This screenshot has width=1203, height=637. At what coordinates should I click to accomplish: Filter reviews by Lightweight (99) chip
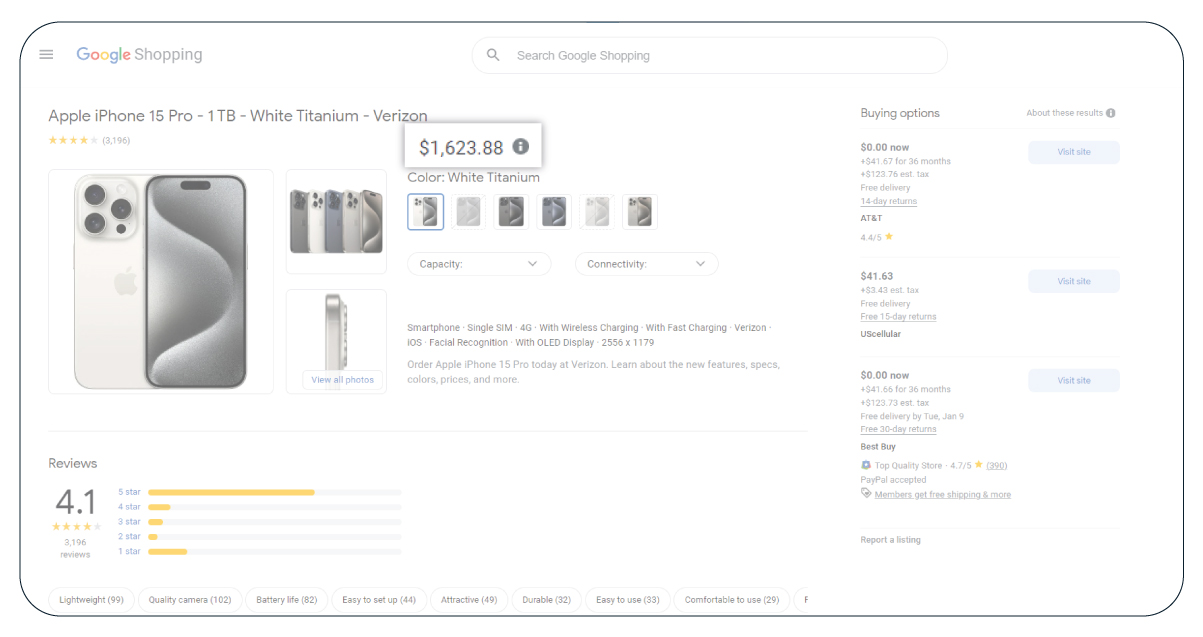[x=91, y=600]
